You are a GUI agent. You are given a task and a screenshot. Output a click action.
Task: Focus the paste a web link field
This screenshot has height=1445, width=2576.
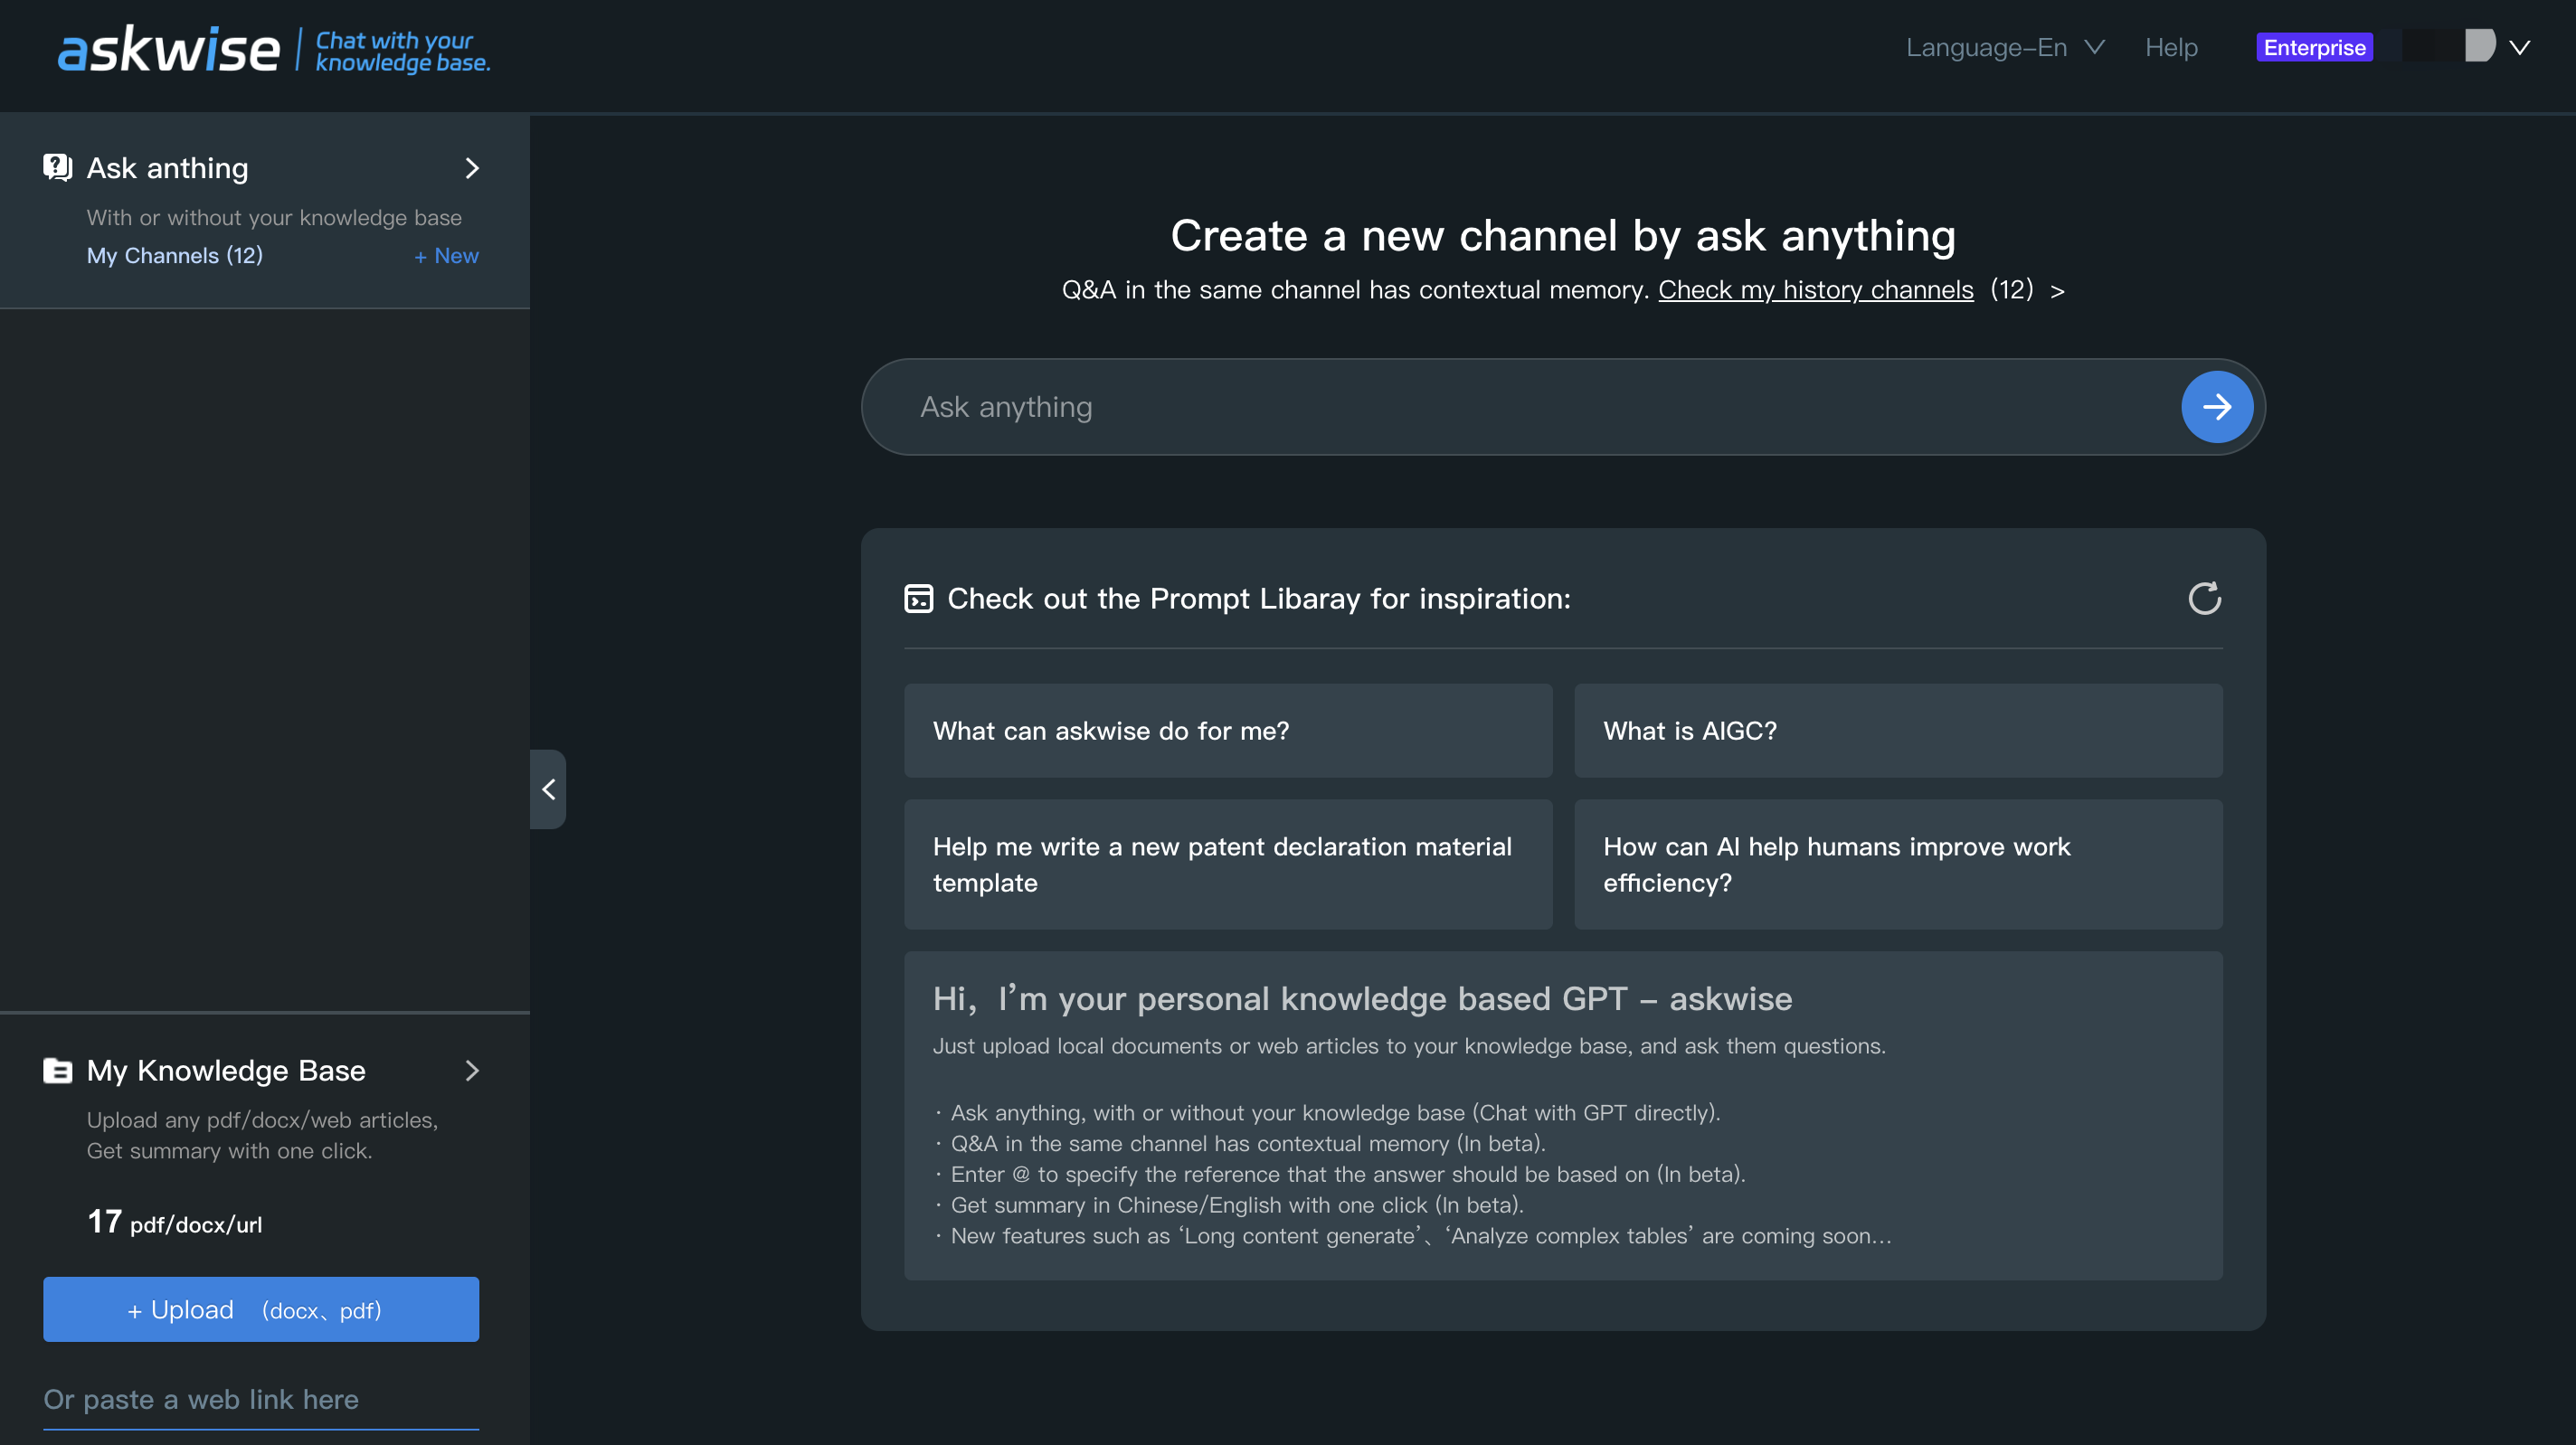tap(261, 1400)
